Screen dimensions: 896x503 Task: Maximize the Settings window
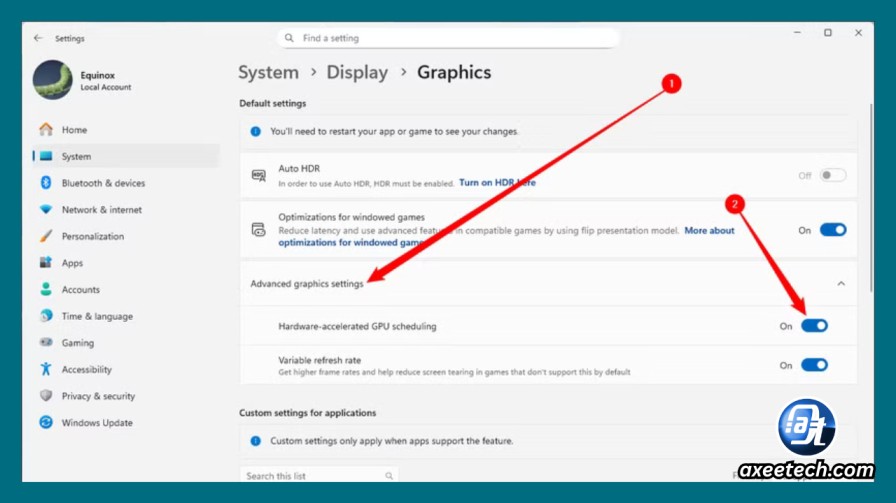pyautogui.click(x=827, y=33)
